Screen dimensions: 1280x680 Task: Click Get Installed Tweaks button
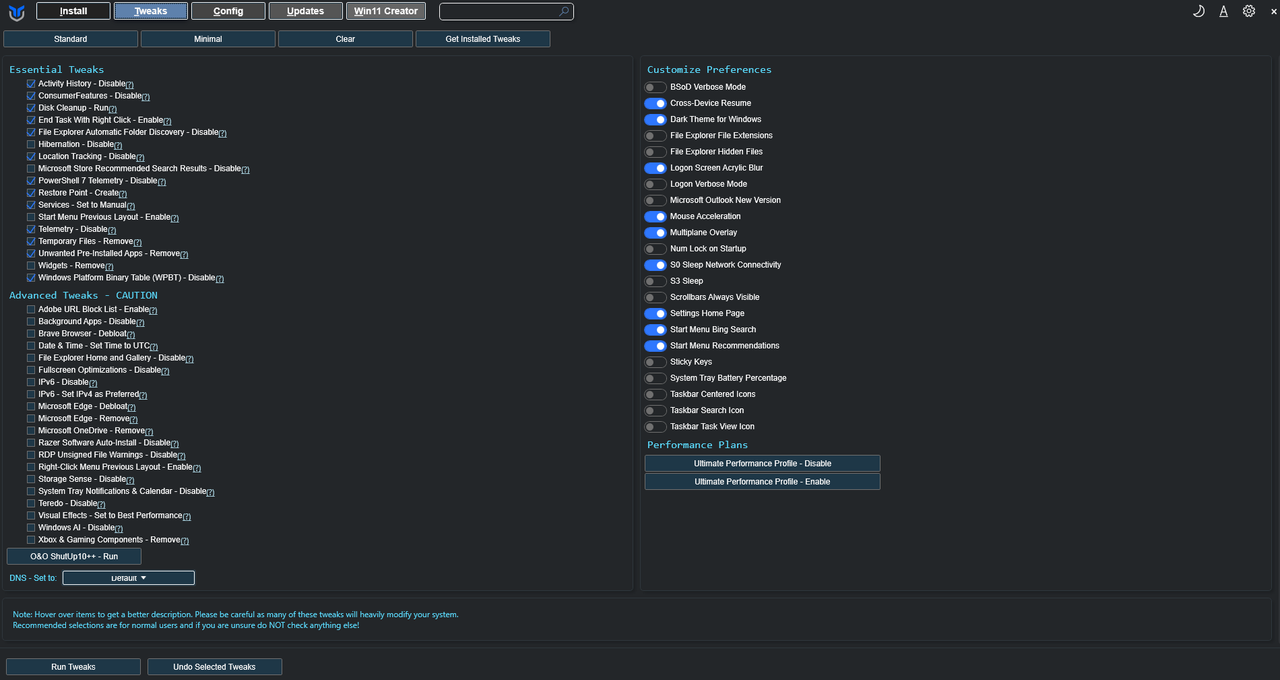point(483,39)
